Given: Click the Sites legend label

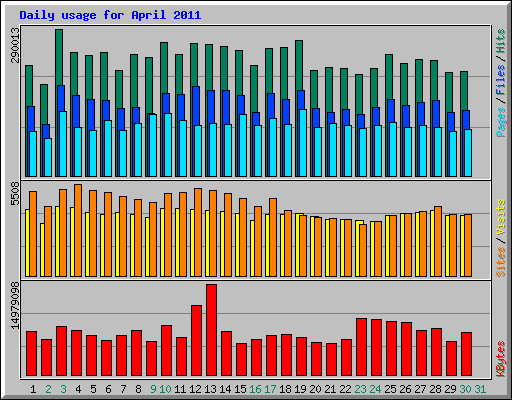Looking at the screenshot, I should click(501, 262).
